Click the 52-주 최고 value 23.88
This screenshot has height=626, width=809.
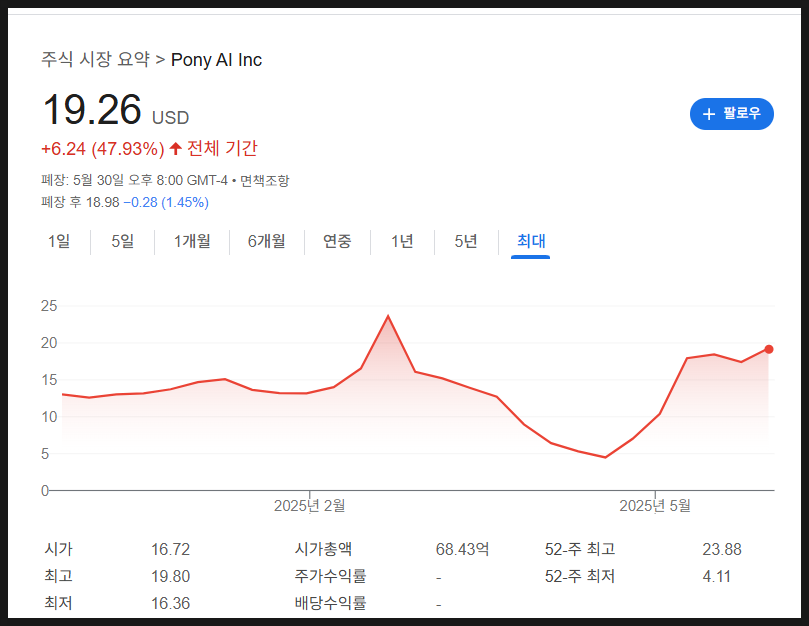(x=721, y=549)
